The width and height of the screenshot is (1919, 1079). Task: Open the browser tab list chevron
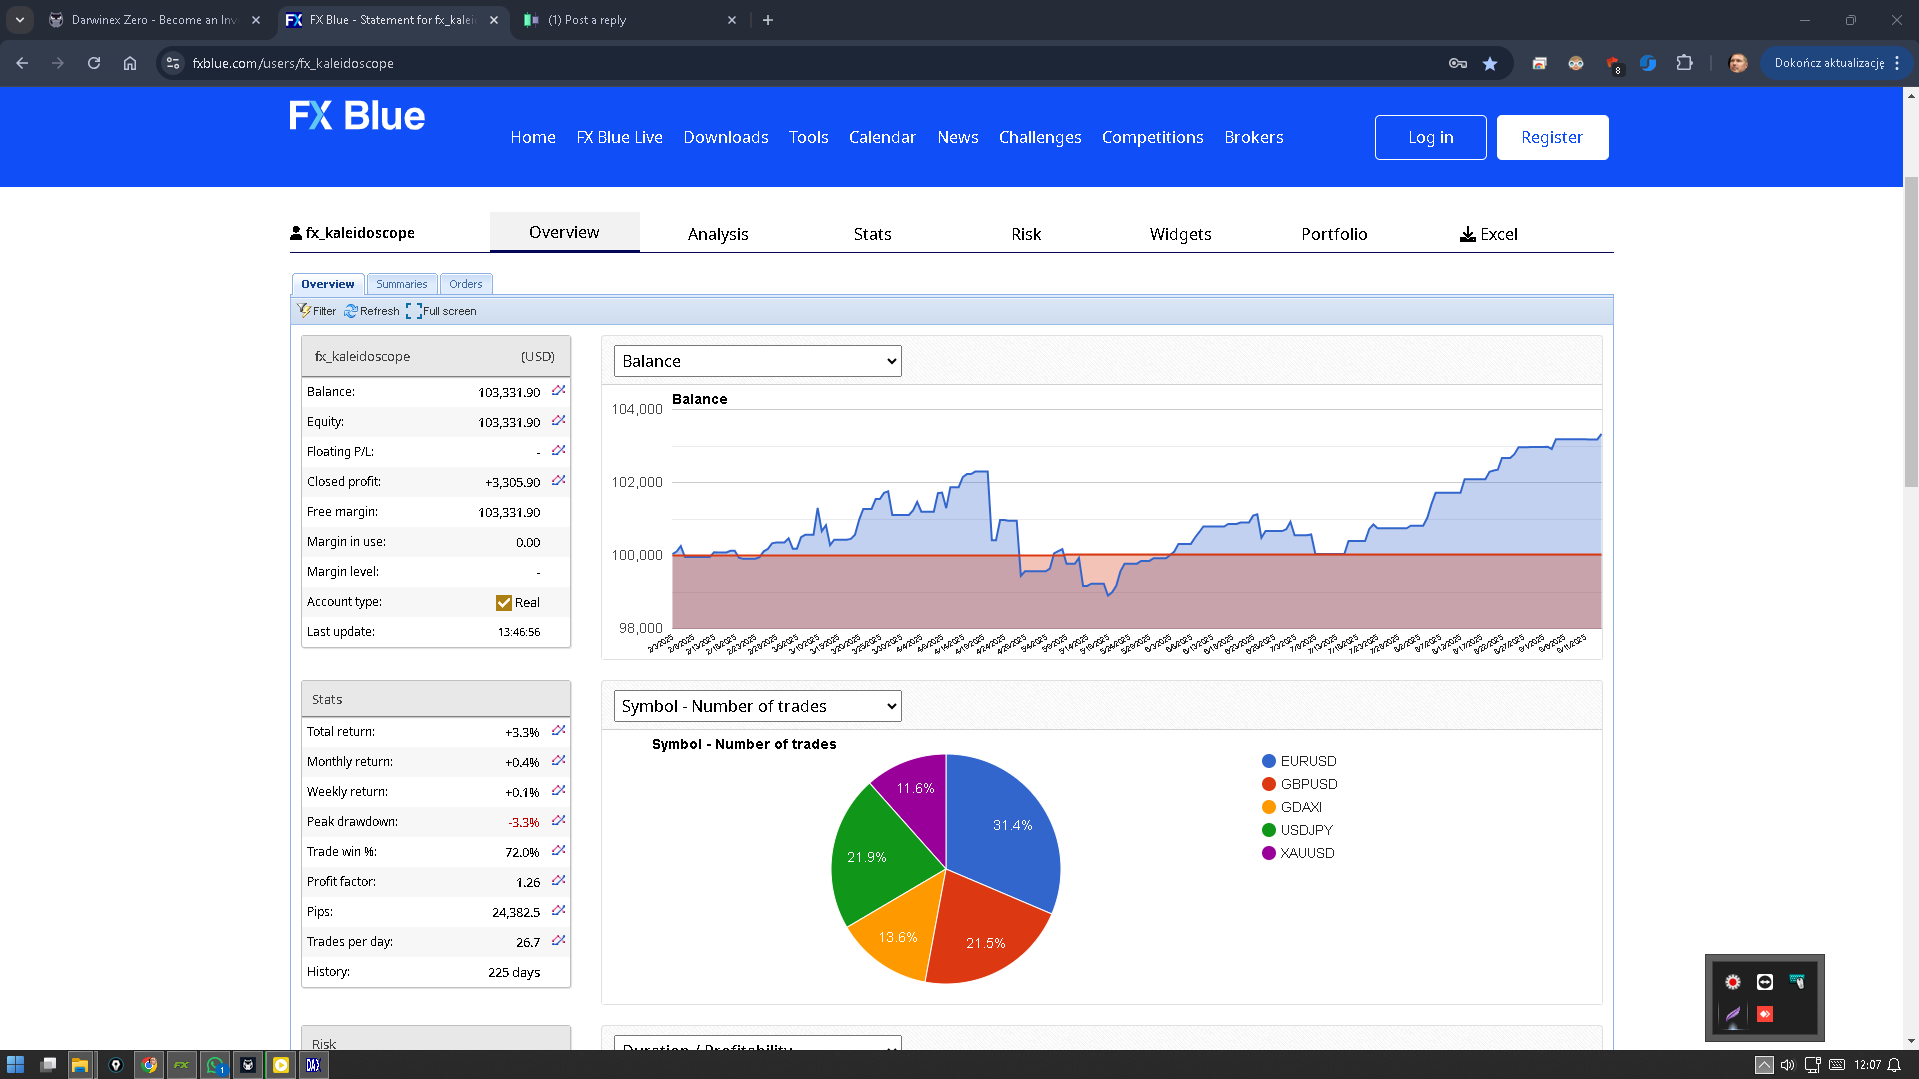pyautogui.click(x=20, y=20)
